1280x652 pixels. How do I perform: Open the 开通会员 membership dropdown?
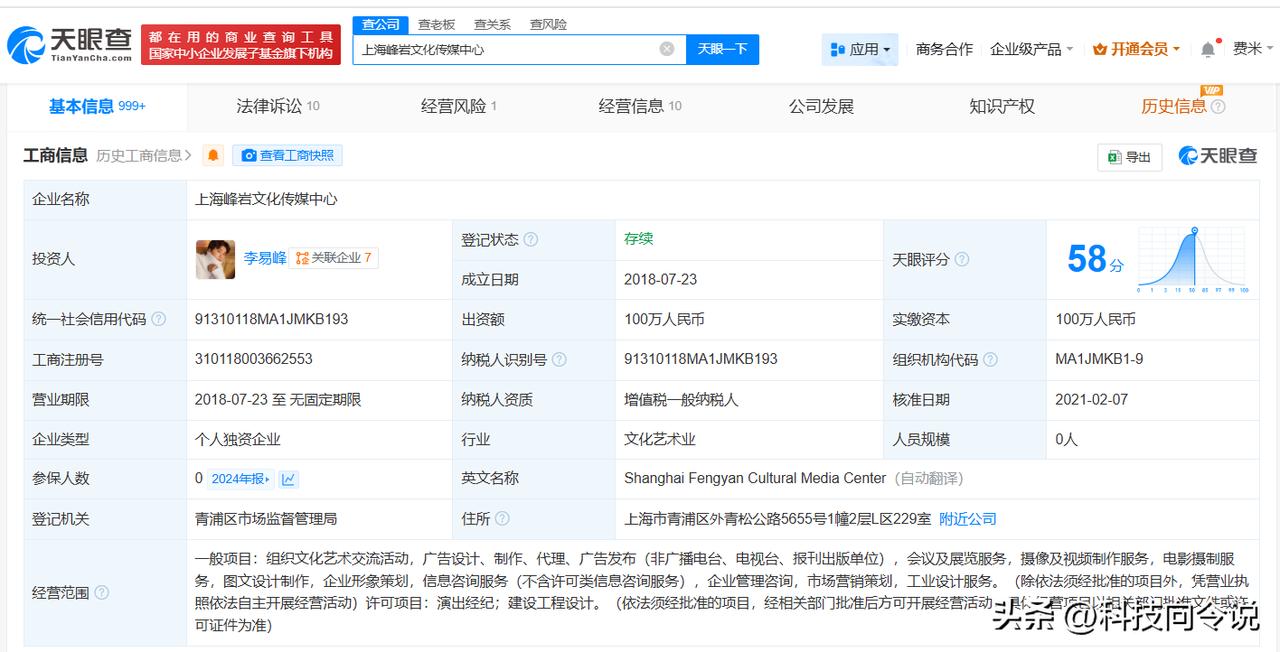[1136, 49]
